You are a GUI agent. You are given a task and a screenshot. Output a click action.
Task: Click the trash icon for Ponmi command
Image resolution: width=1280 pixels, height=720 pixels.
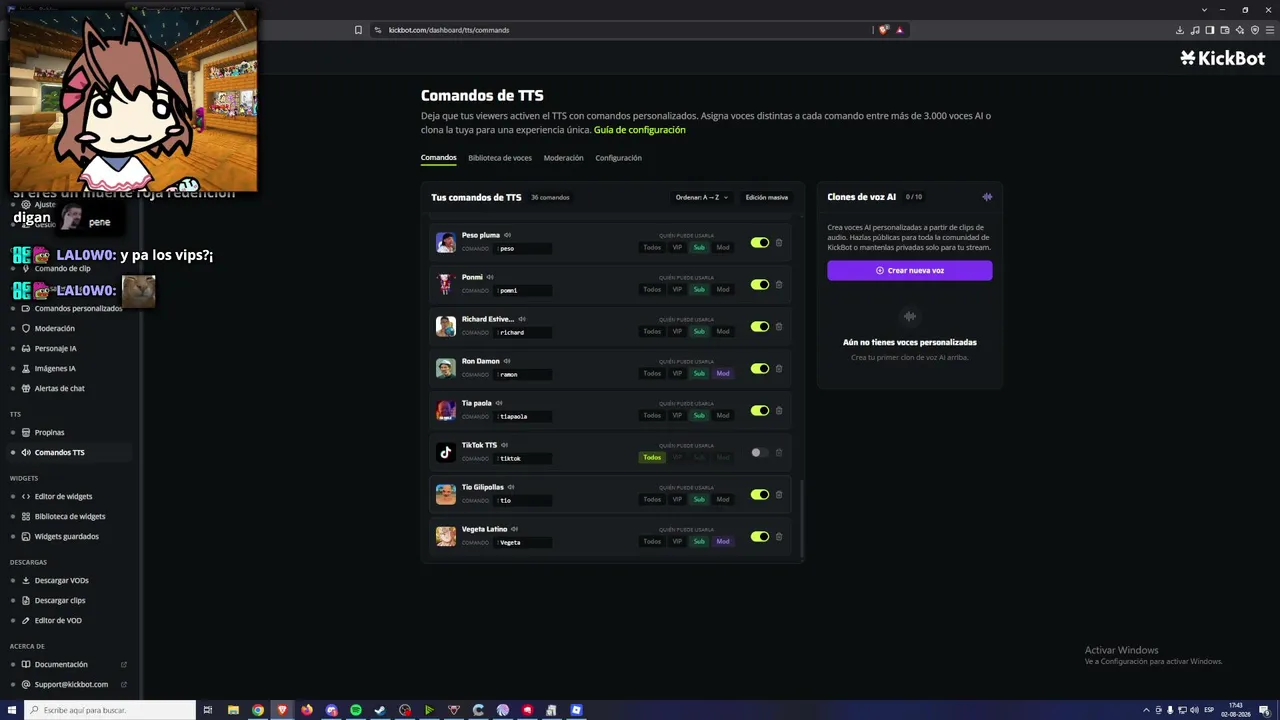[779, 285]
